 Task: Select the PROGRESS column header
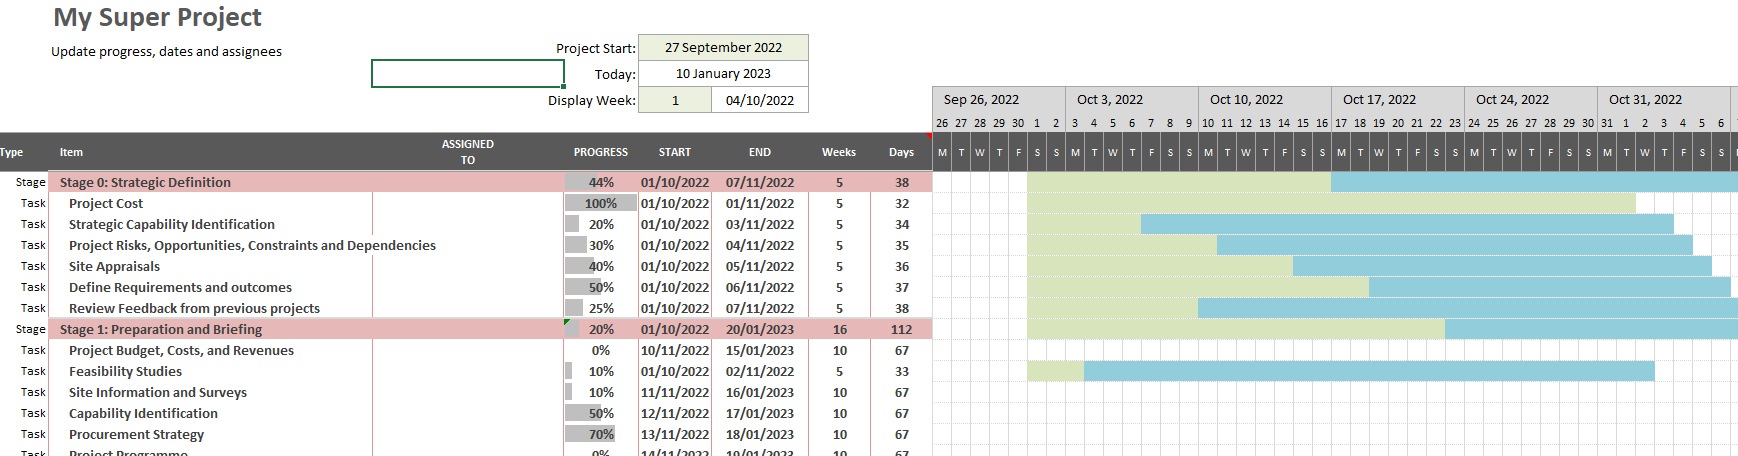[x=600, y=153]
